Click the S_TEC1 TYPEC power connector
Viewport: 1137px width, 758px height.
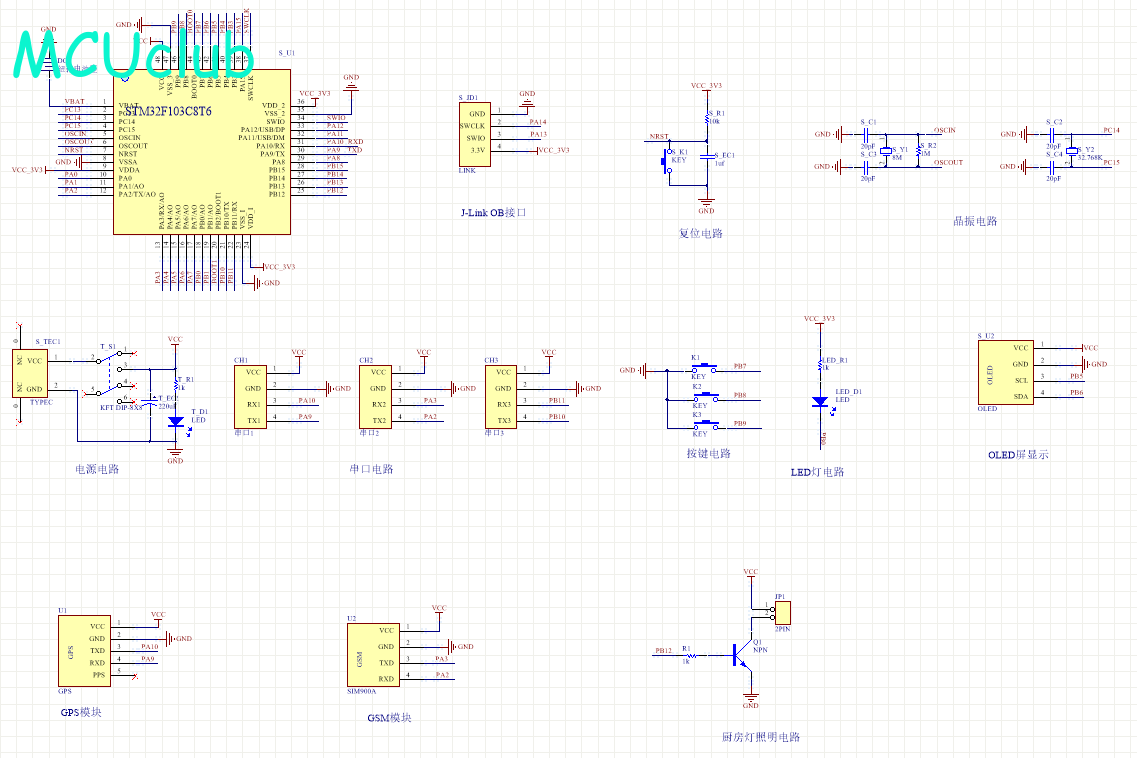click(30, 374)
